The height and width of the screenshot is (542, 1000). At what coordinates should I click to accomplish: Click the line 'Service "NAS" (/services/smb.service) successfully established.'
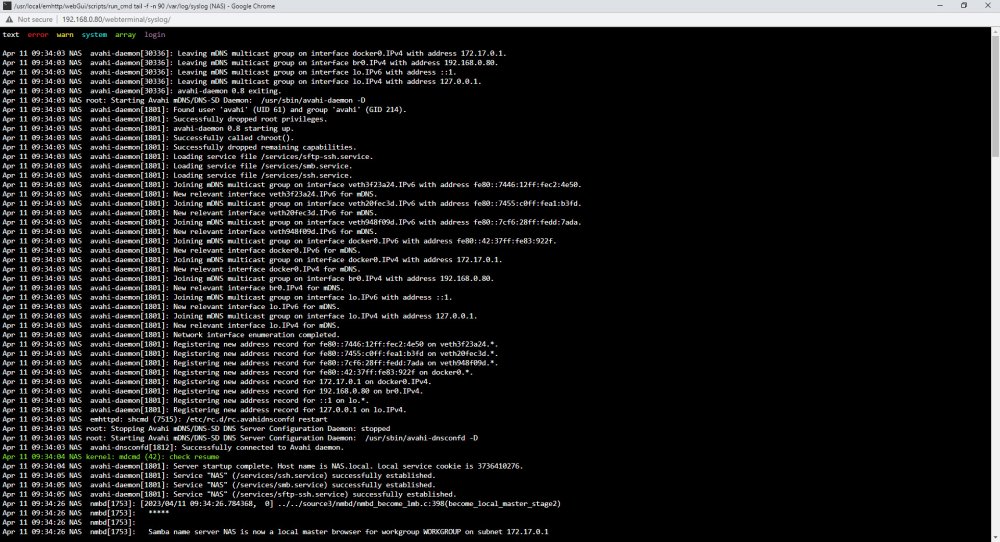pos(219,485)
